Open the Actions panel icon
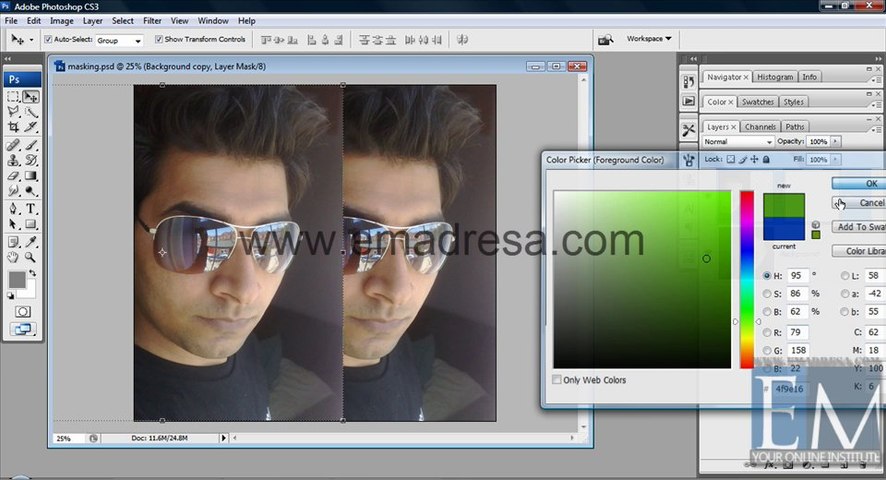886x480 pixels. [689, 101]
